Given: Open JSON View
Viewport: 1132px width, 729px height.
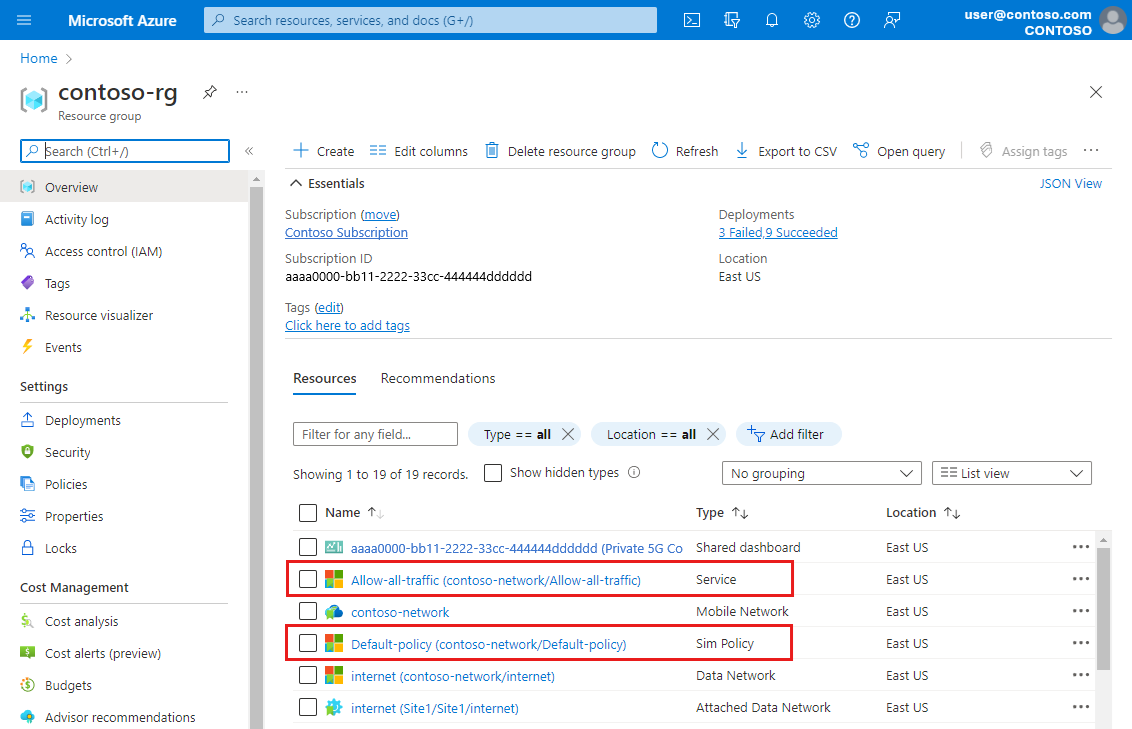Looking at the screenshot, I should (1071, 183).
